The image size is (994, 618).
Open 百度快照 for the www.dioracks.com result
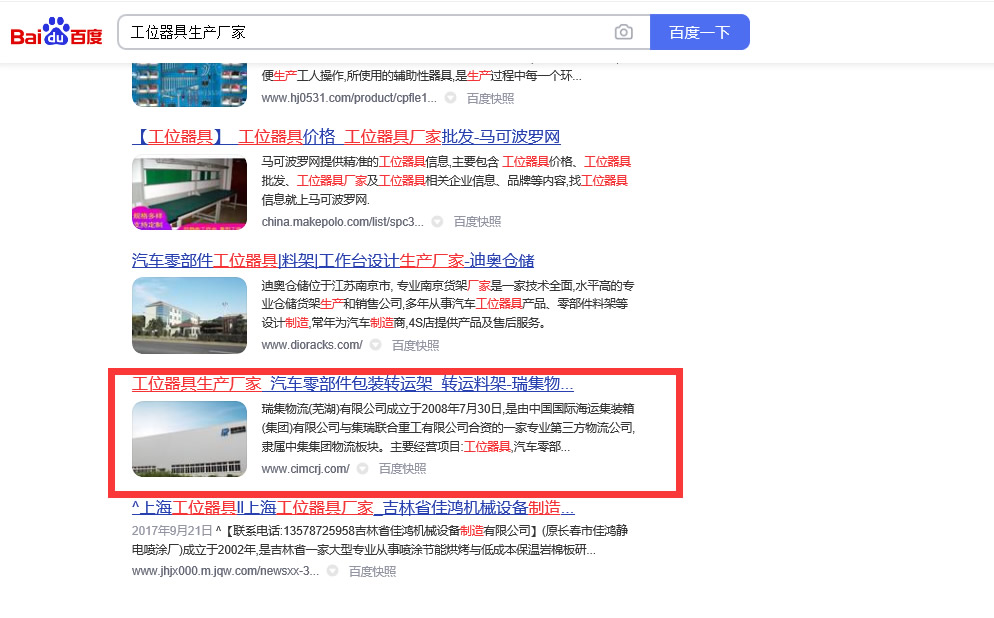[x=415, y=345]
